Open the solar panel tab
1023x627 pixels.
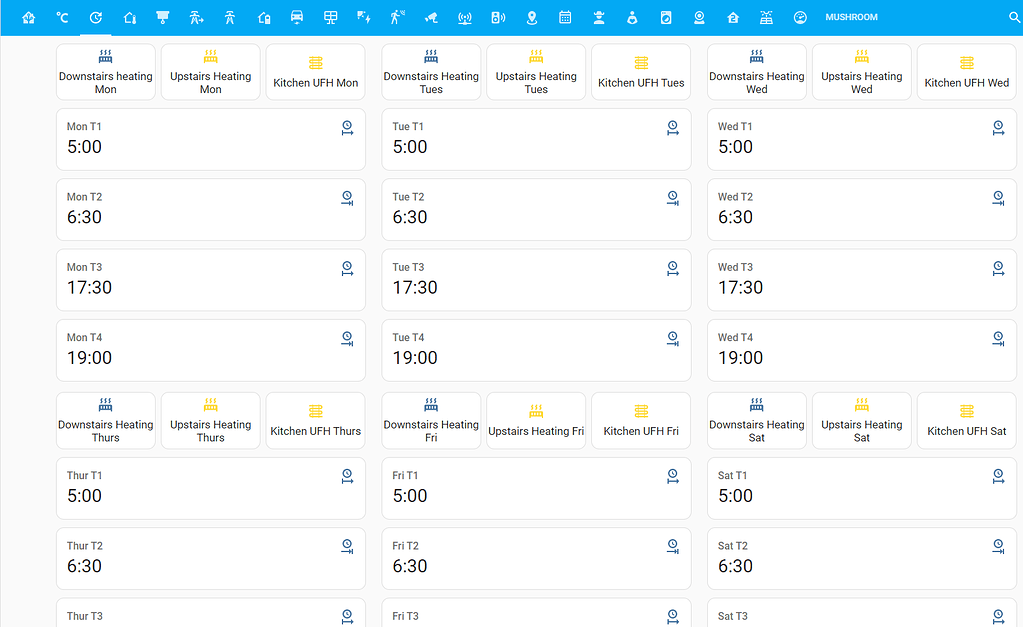[x=331, y=18]
